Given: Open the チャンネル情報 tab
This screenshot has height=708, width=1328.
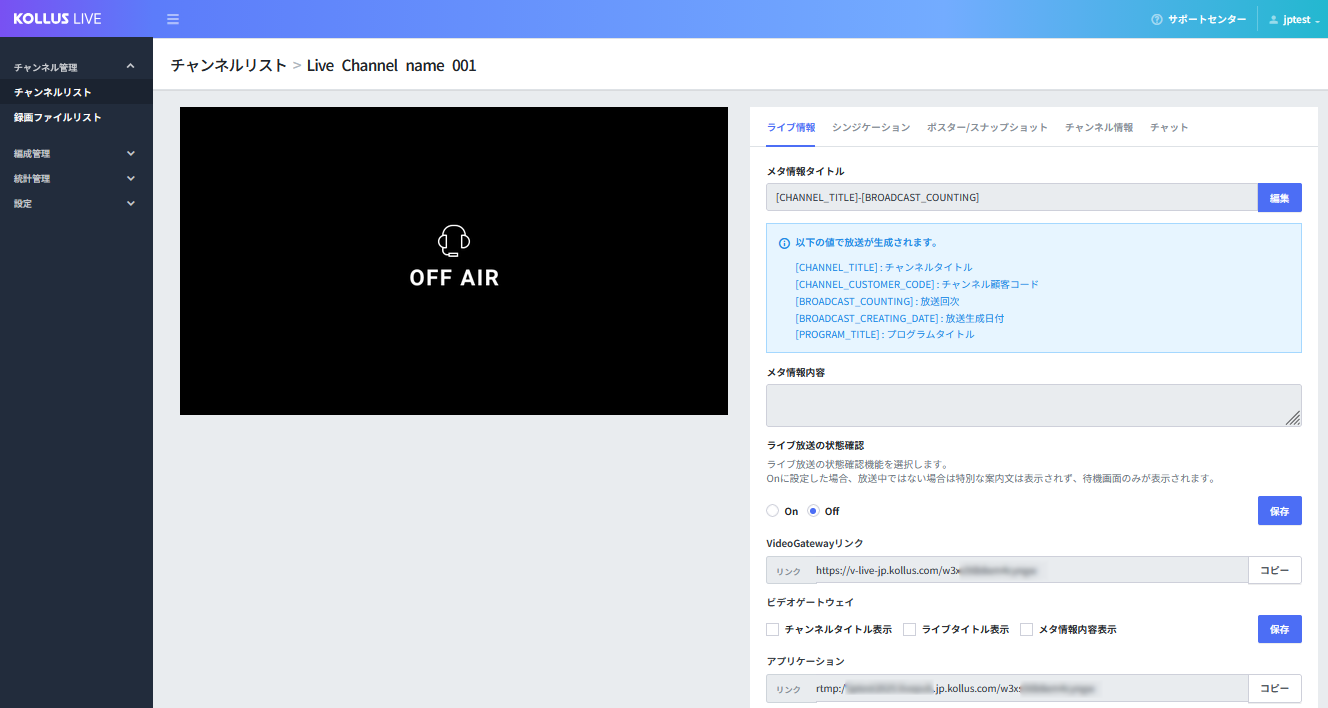Looking at the screenshot, I should coord(1099,127).
